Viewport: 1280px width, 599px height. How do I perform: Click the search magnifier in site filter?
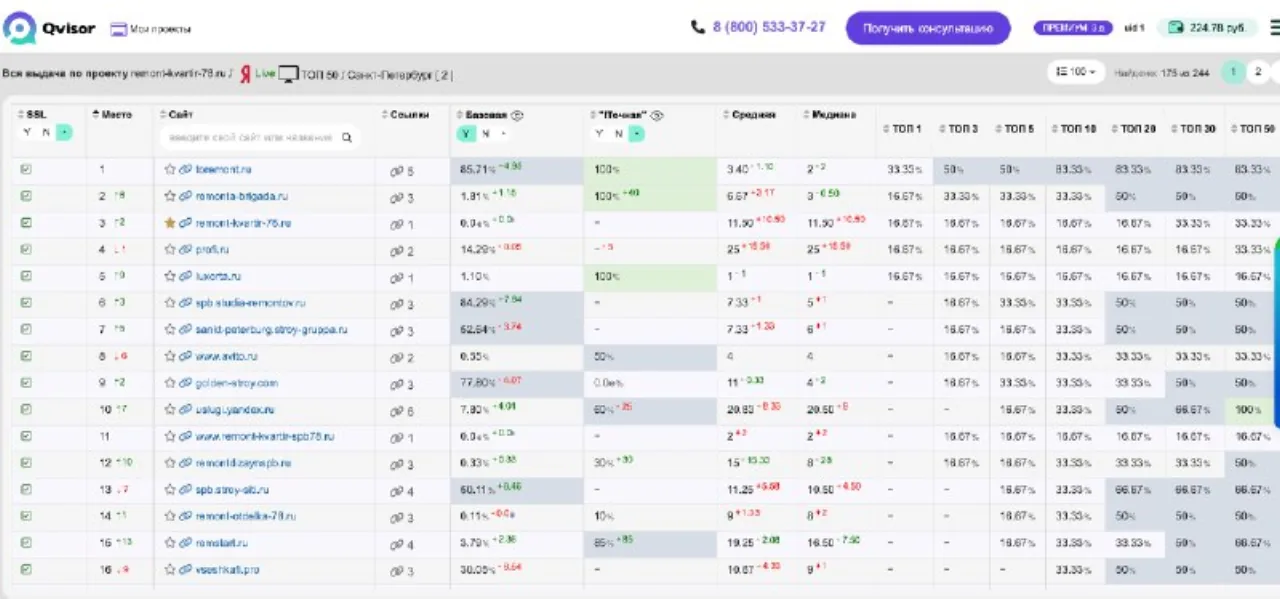[x=347, y=138]
